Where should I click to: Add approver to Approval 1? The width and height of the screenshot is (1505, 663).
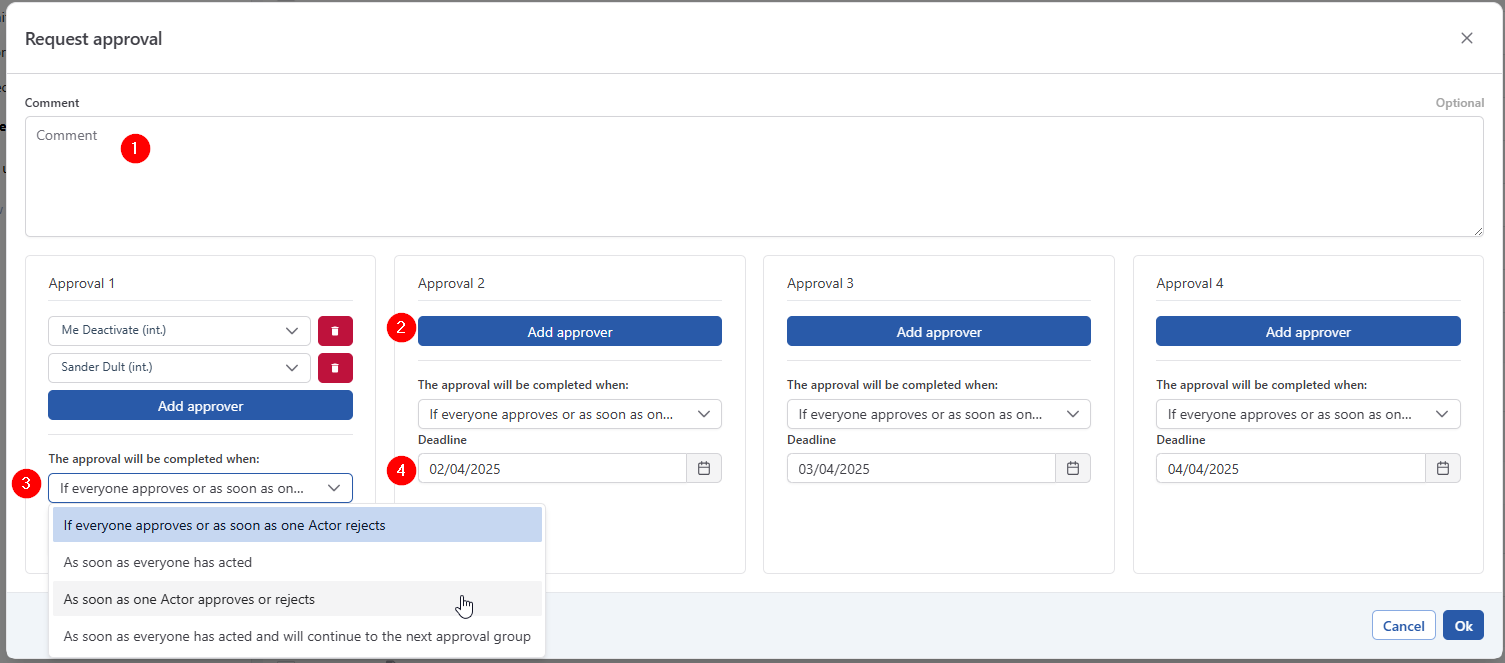click(200, 406)
